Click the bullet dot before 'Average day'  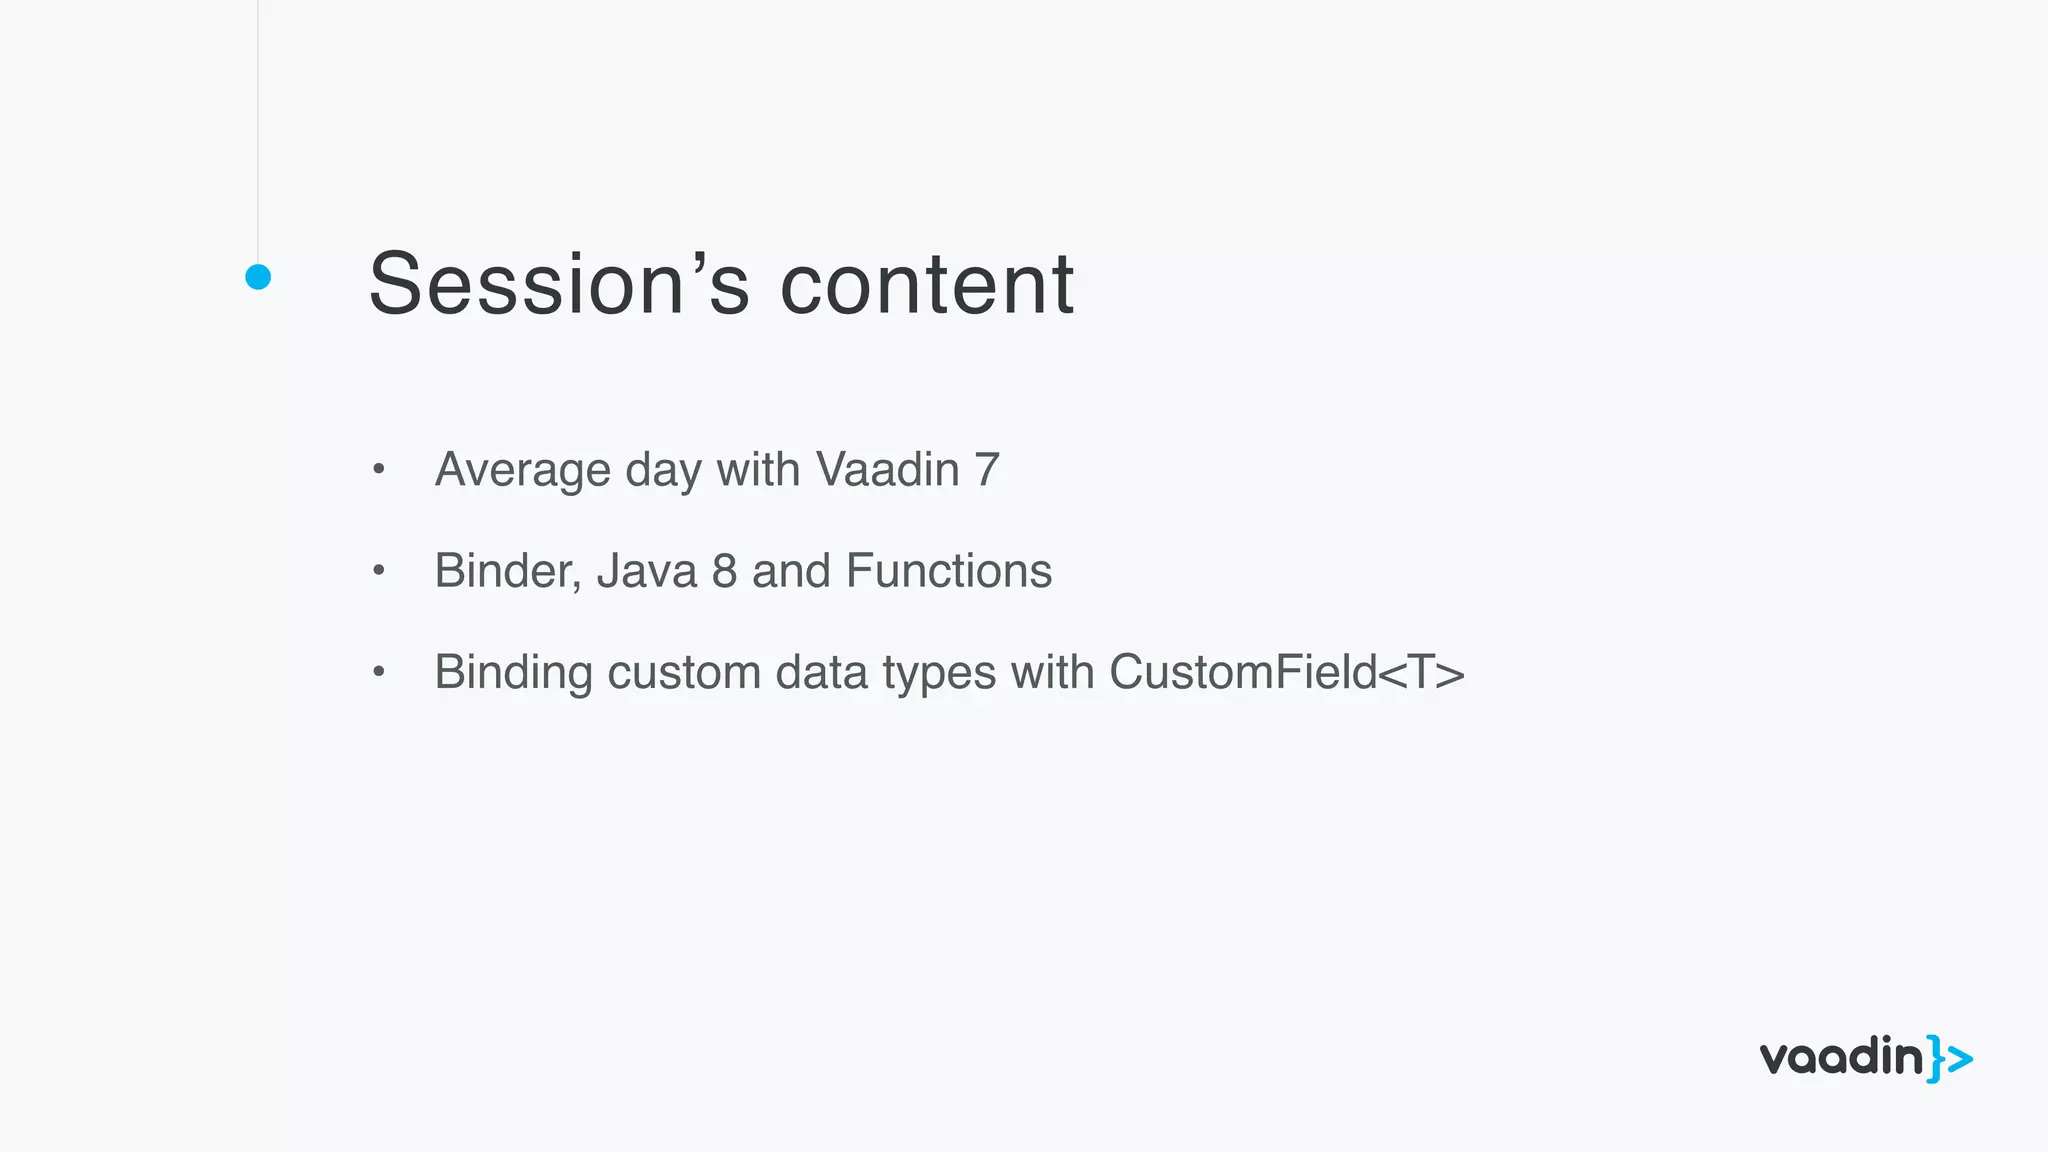point(378,469)
